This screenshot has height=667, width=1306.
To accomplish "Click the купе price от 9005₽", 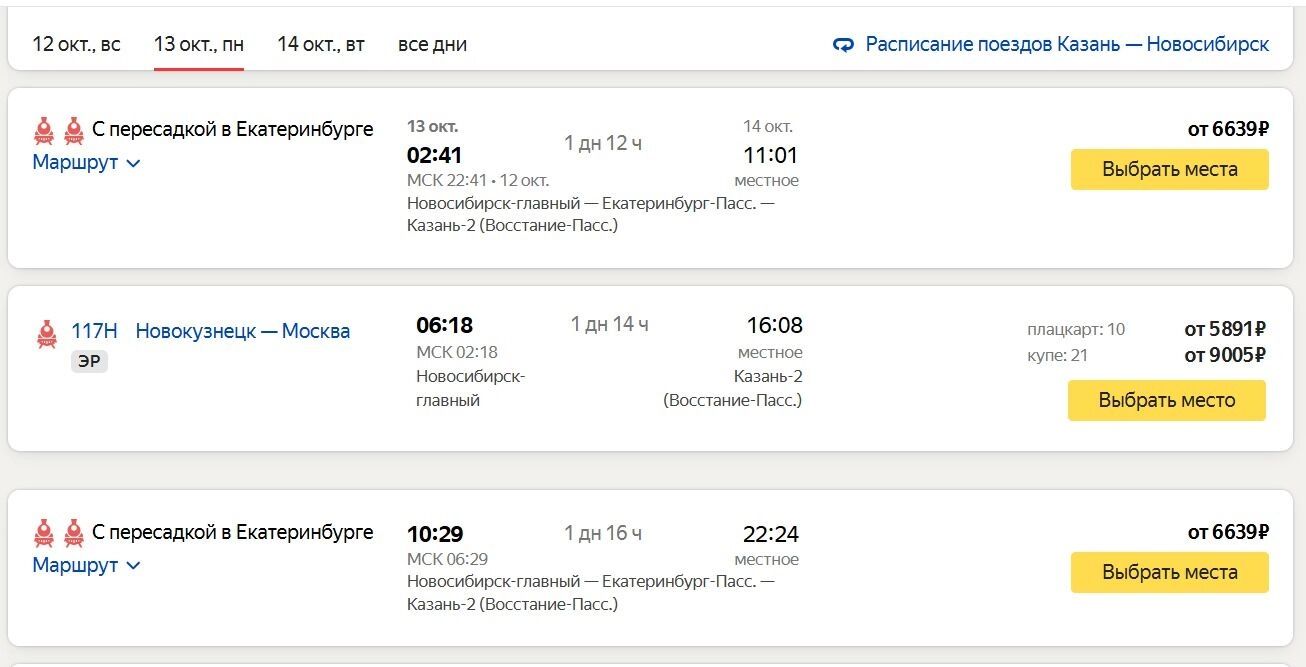I will pos(1225,355).
